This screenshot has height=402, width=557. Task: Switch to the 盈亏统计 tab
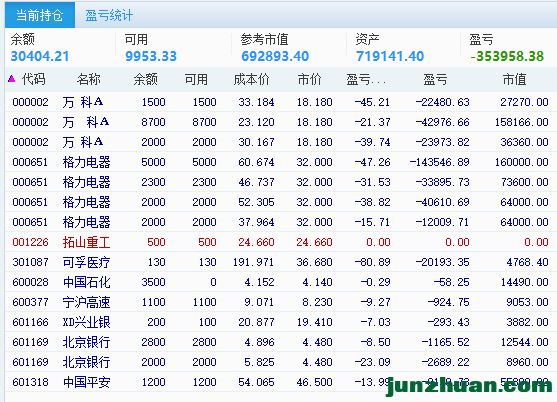[x=109, y=15]
